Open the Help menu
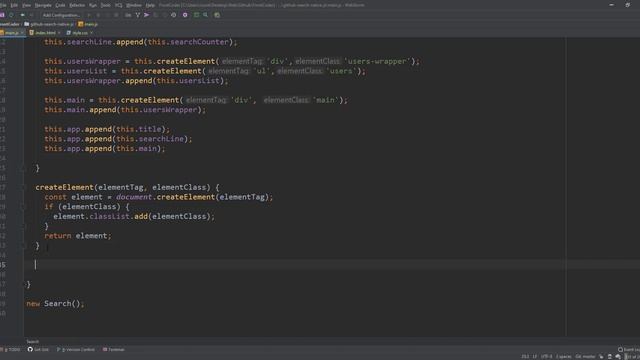The image size is (640, 360). pyautogui.click(x=150, y=5)
